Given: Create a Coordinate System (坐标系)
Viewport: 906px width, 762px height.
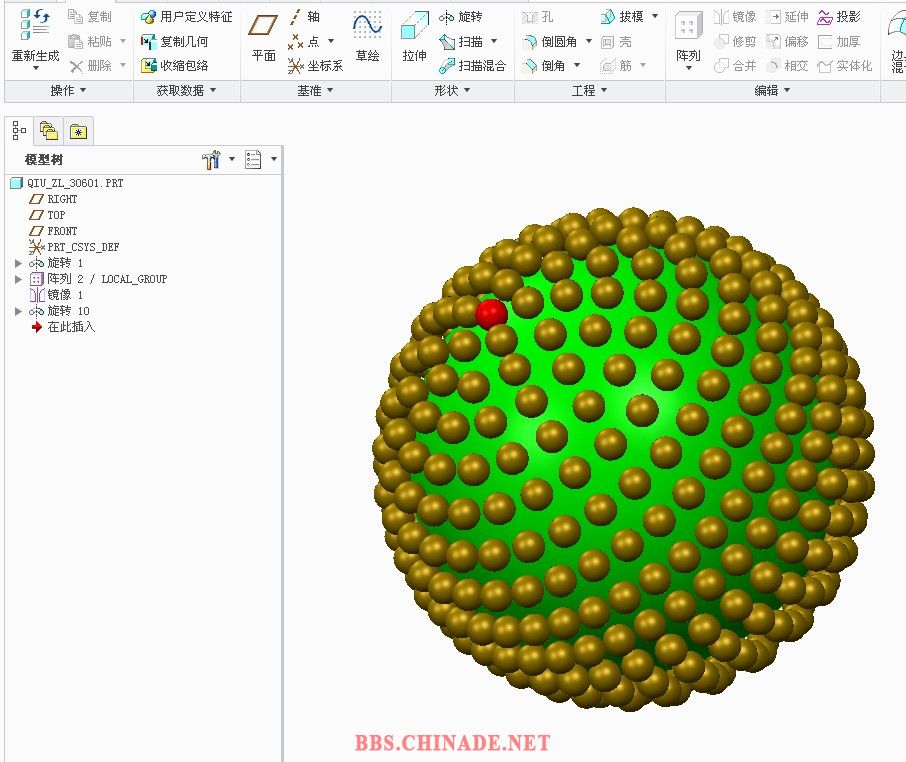Looking at the screenshot, I should (x=315, y=66).
